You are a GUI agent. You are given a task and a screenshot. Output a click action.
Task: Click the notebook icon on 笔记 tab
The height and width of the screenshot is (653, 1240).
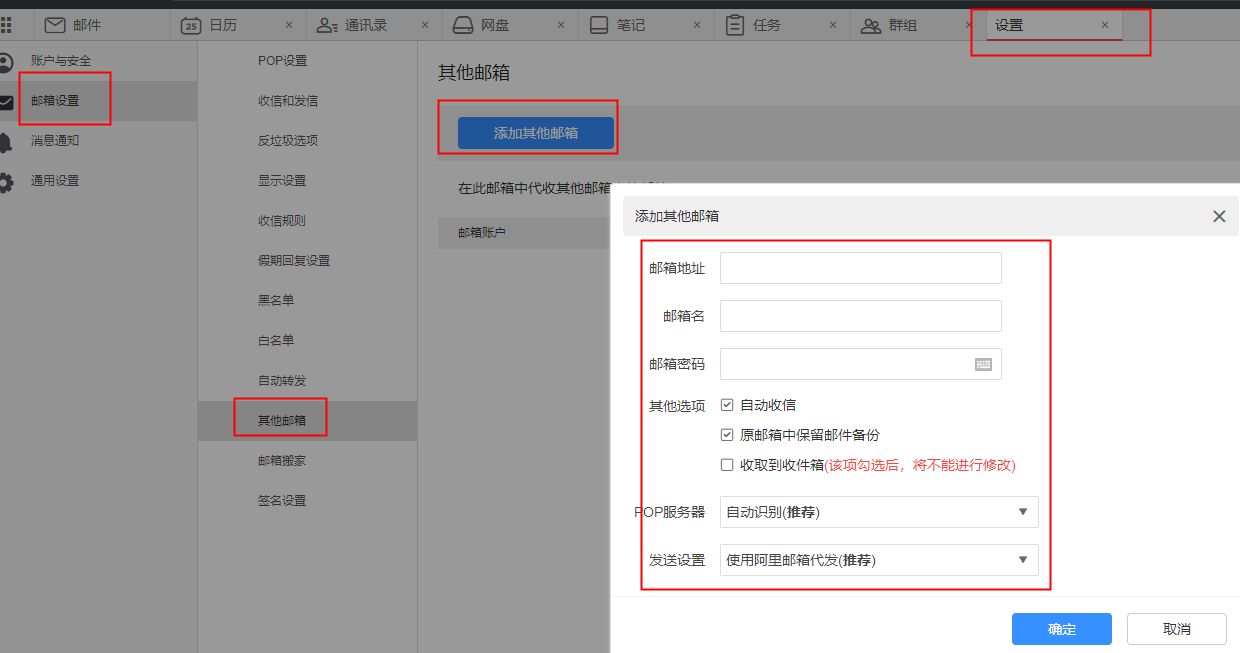tap(598, 25)
